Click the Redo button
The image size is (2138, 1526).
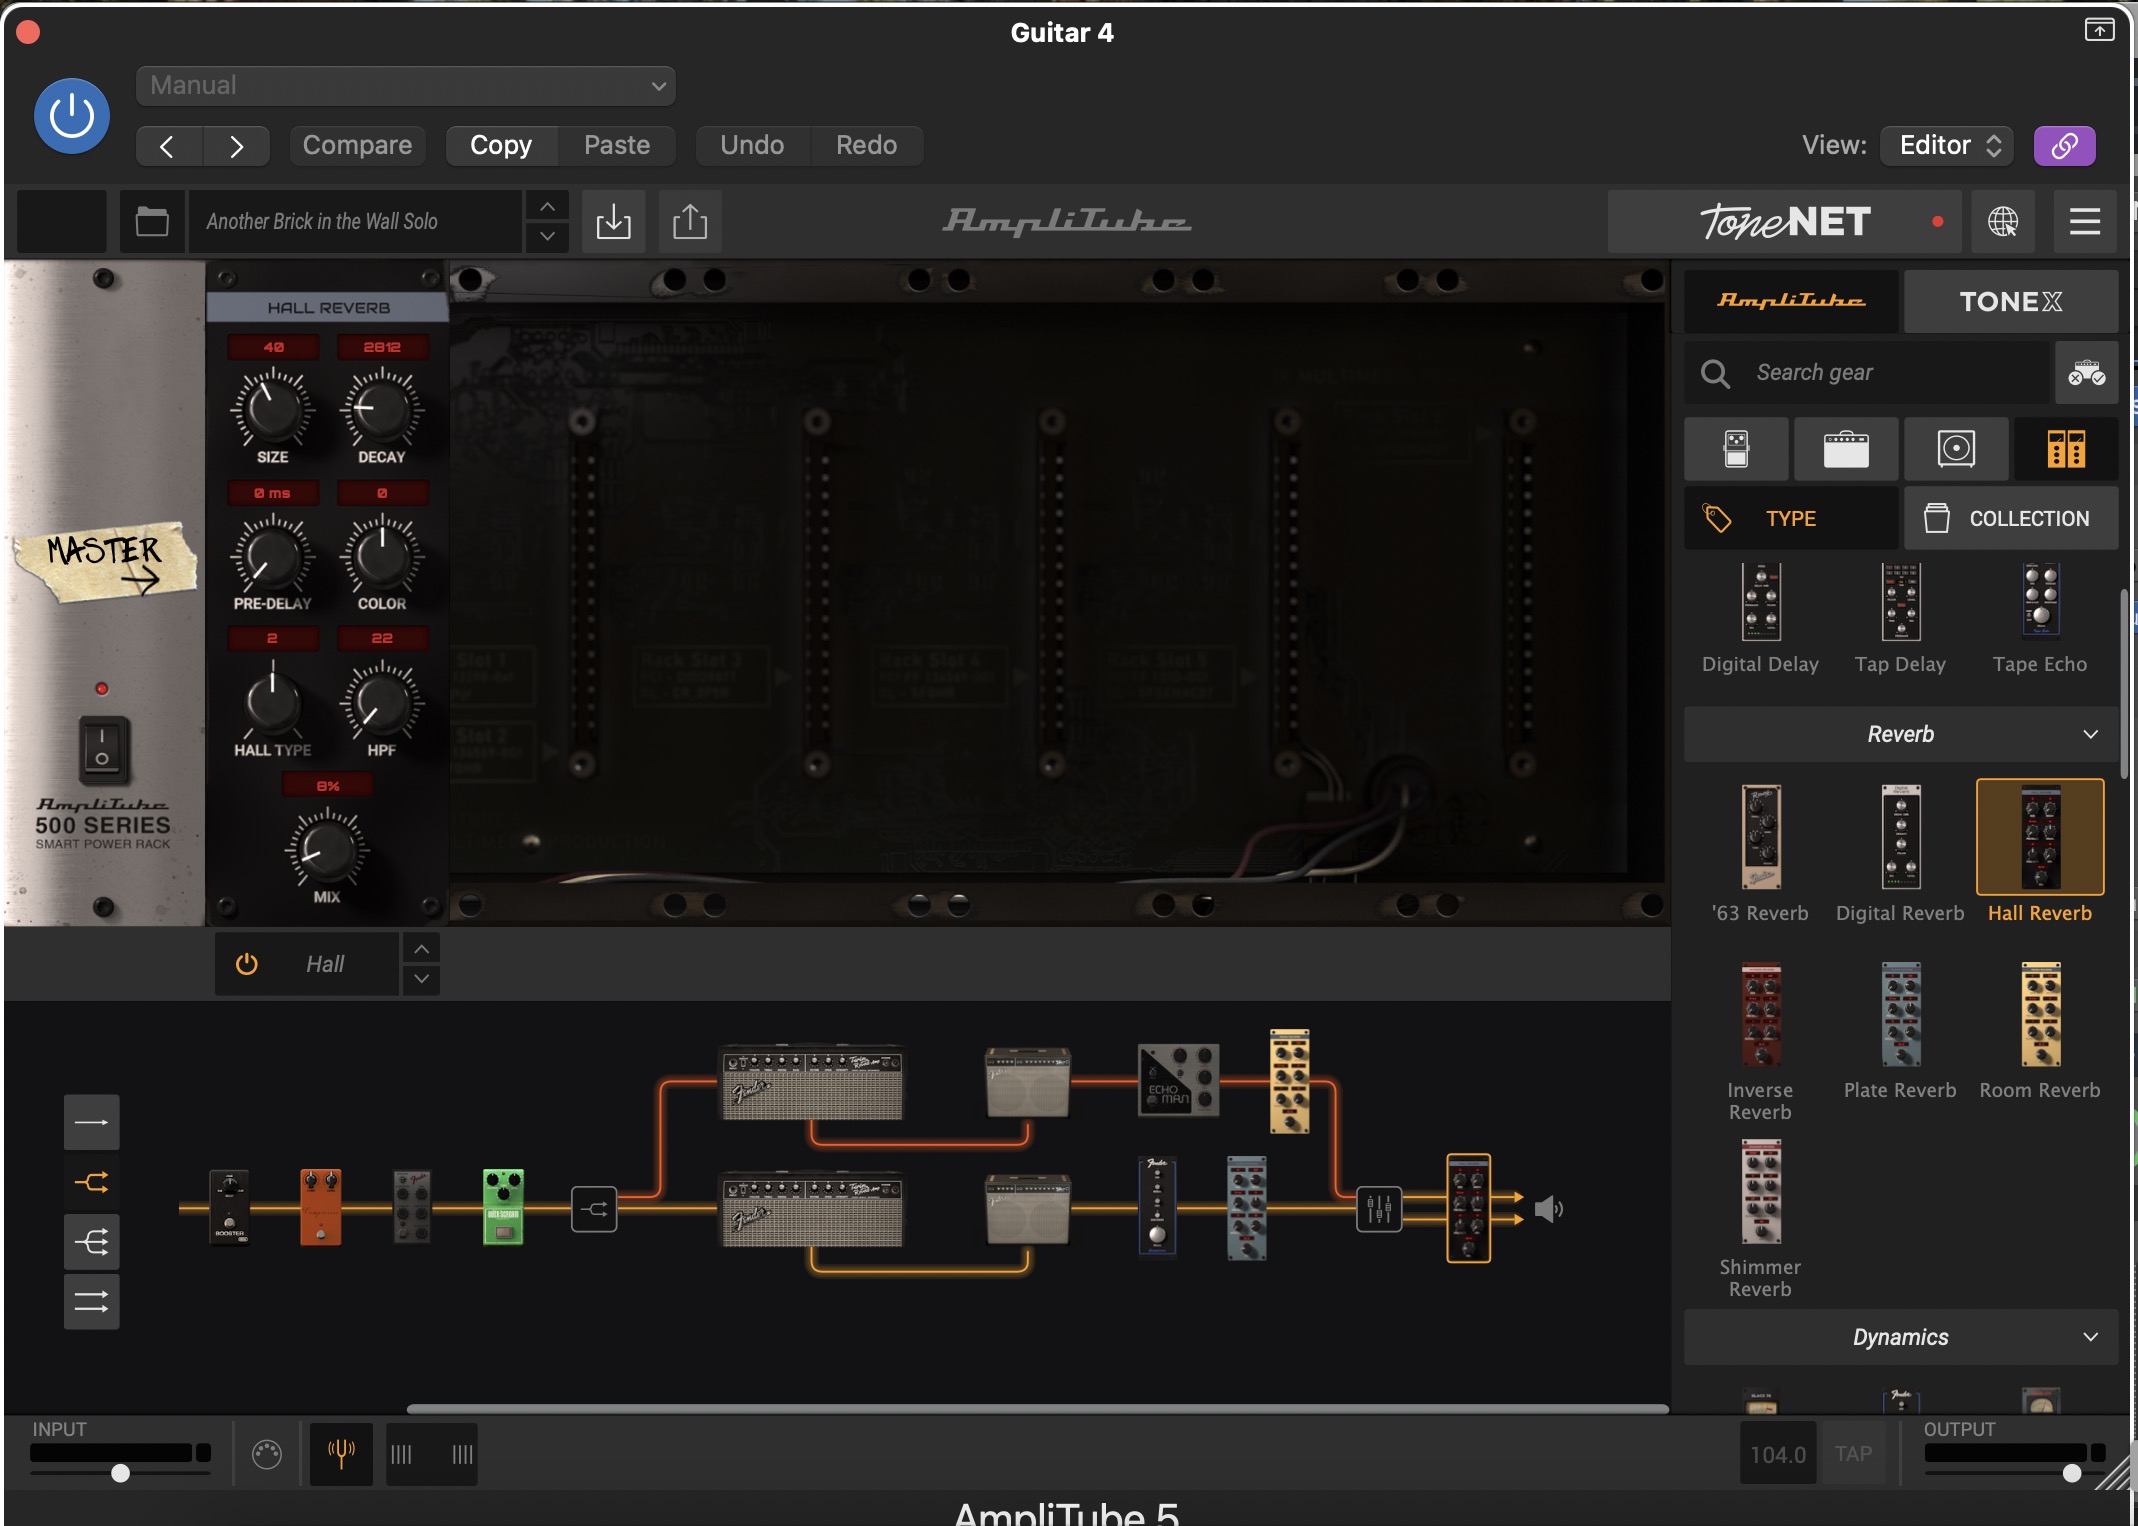[866, 146]
